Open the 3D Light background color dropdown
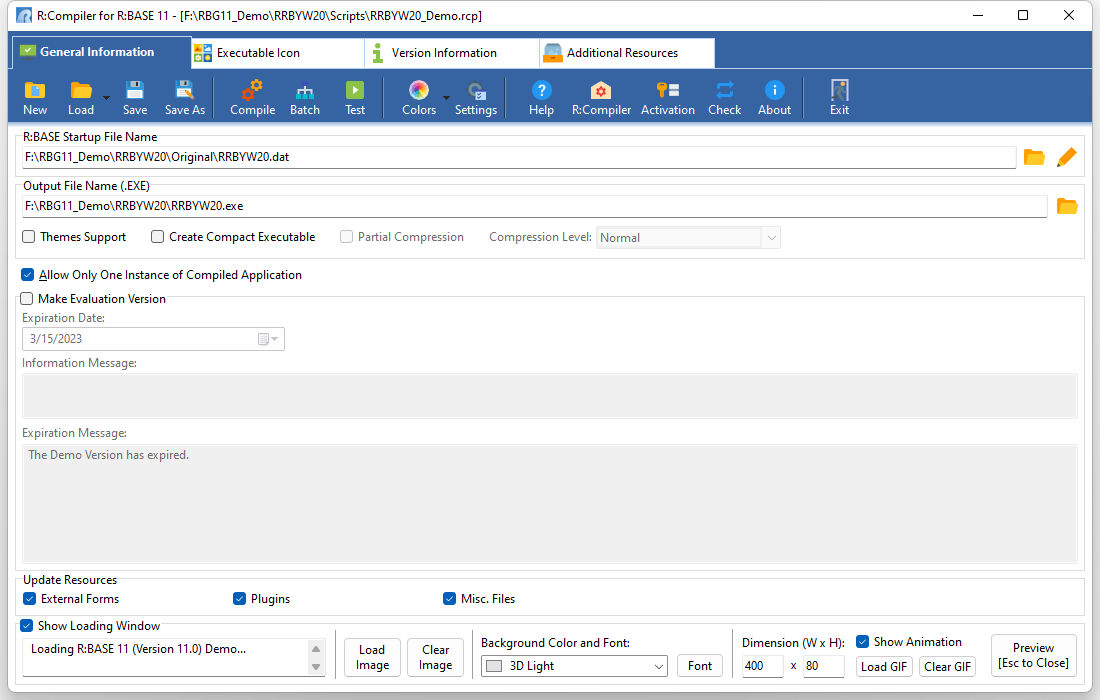Image resolution: width=1100 pixels, height=700 pixels. 574,666
